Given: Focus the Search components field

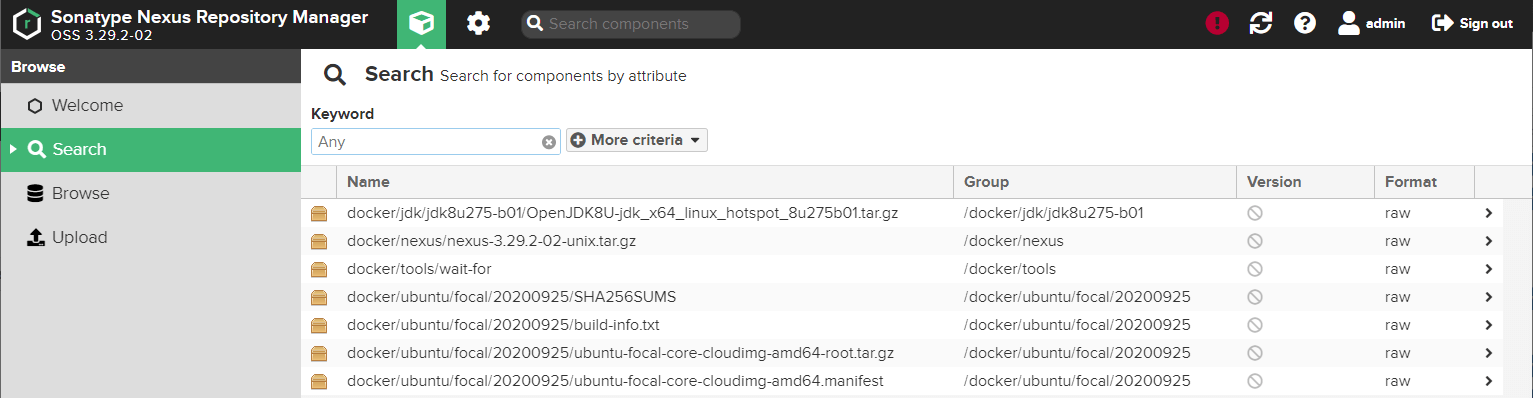Looking at the screenshot, I should point(631,24).
